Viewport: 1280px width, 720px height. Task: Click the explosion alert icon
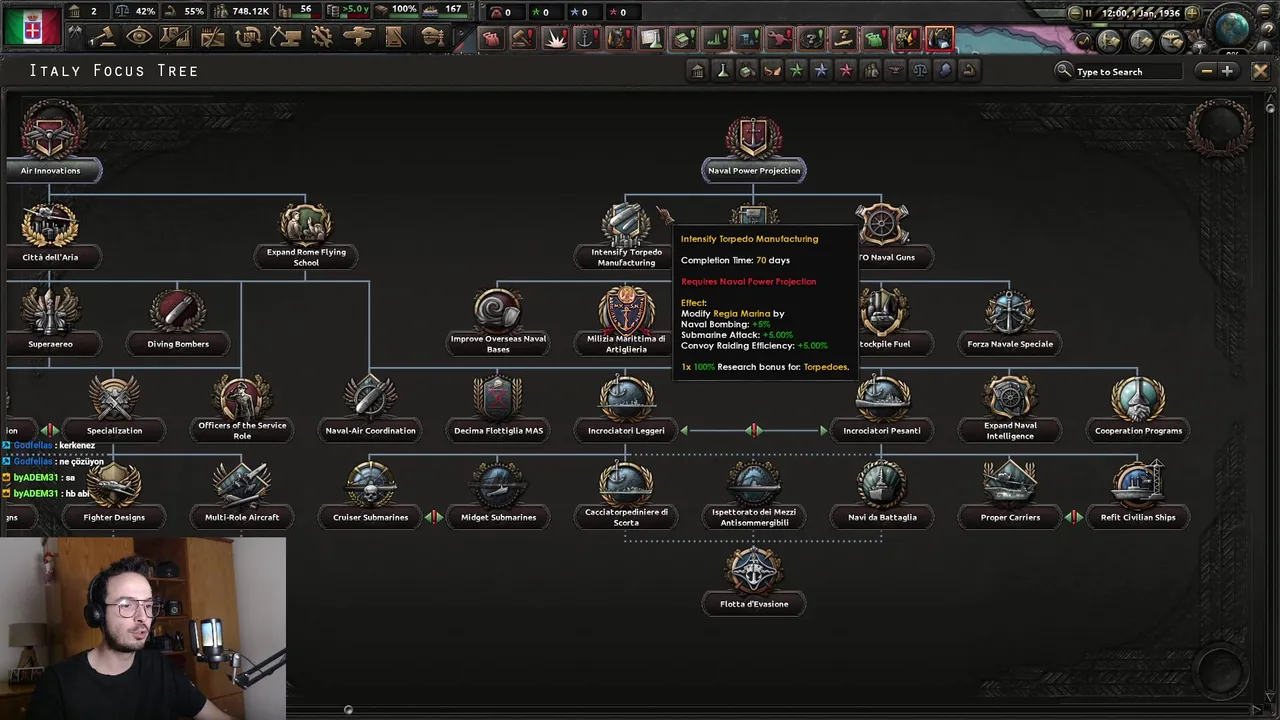(555, 38)
